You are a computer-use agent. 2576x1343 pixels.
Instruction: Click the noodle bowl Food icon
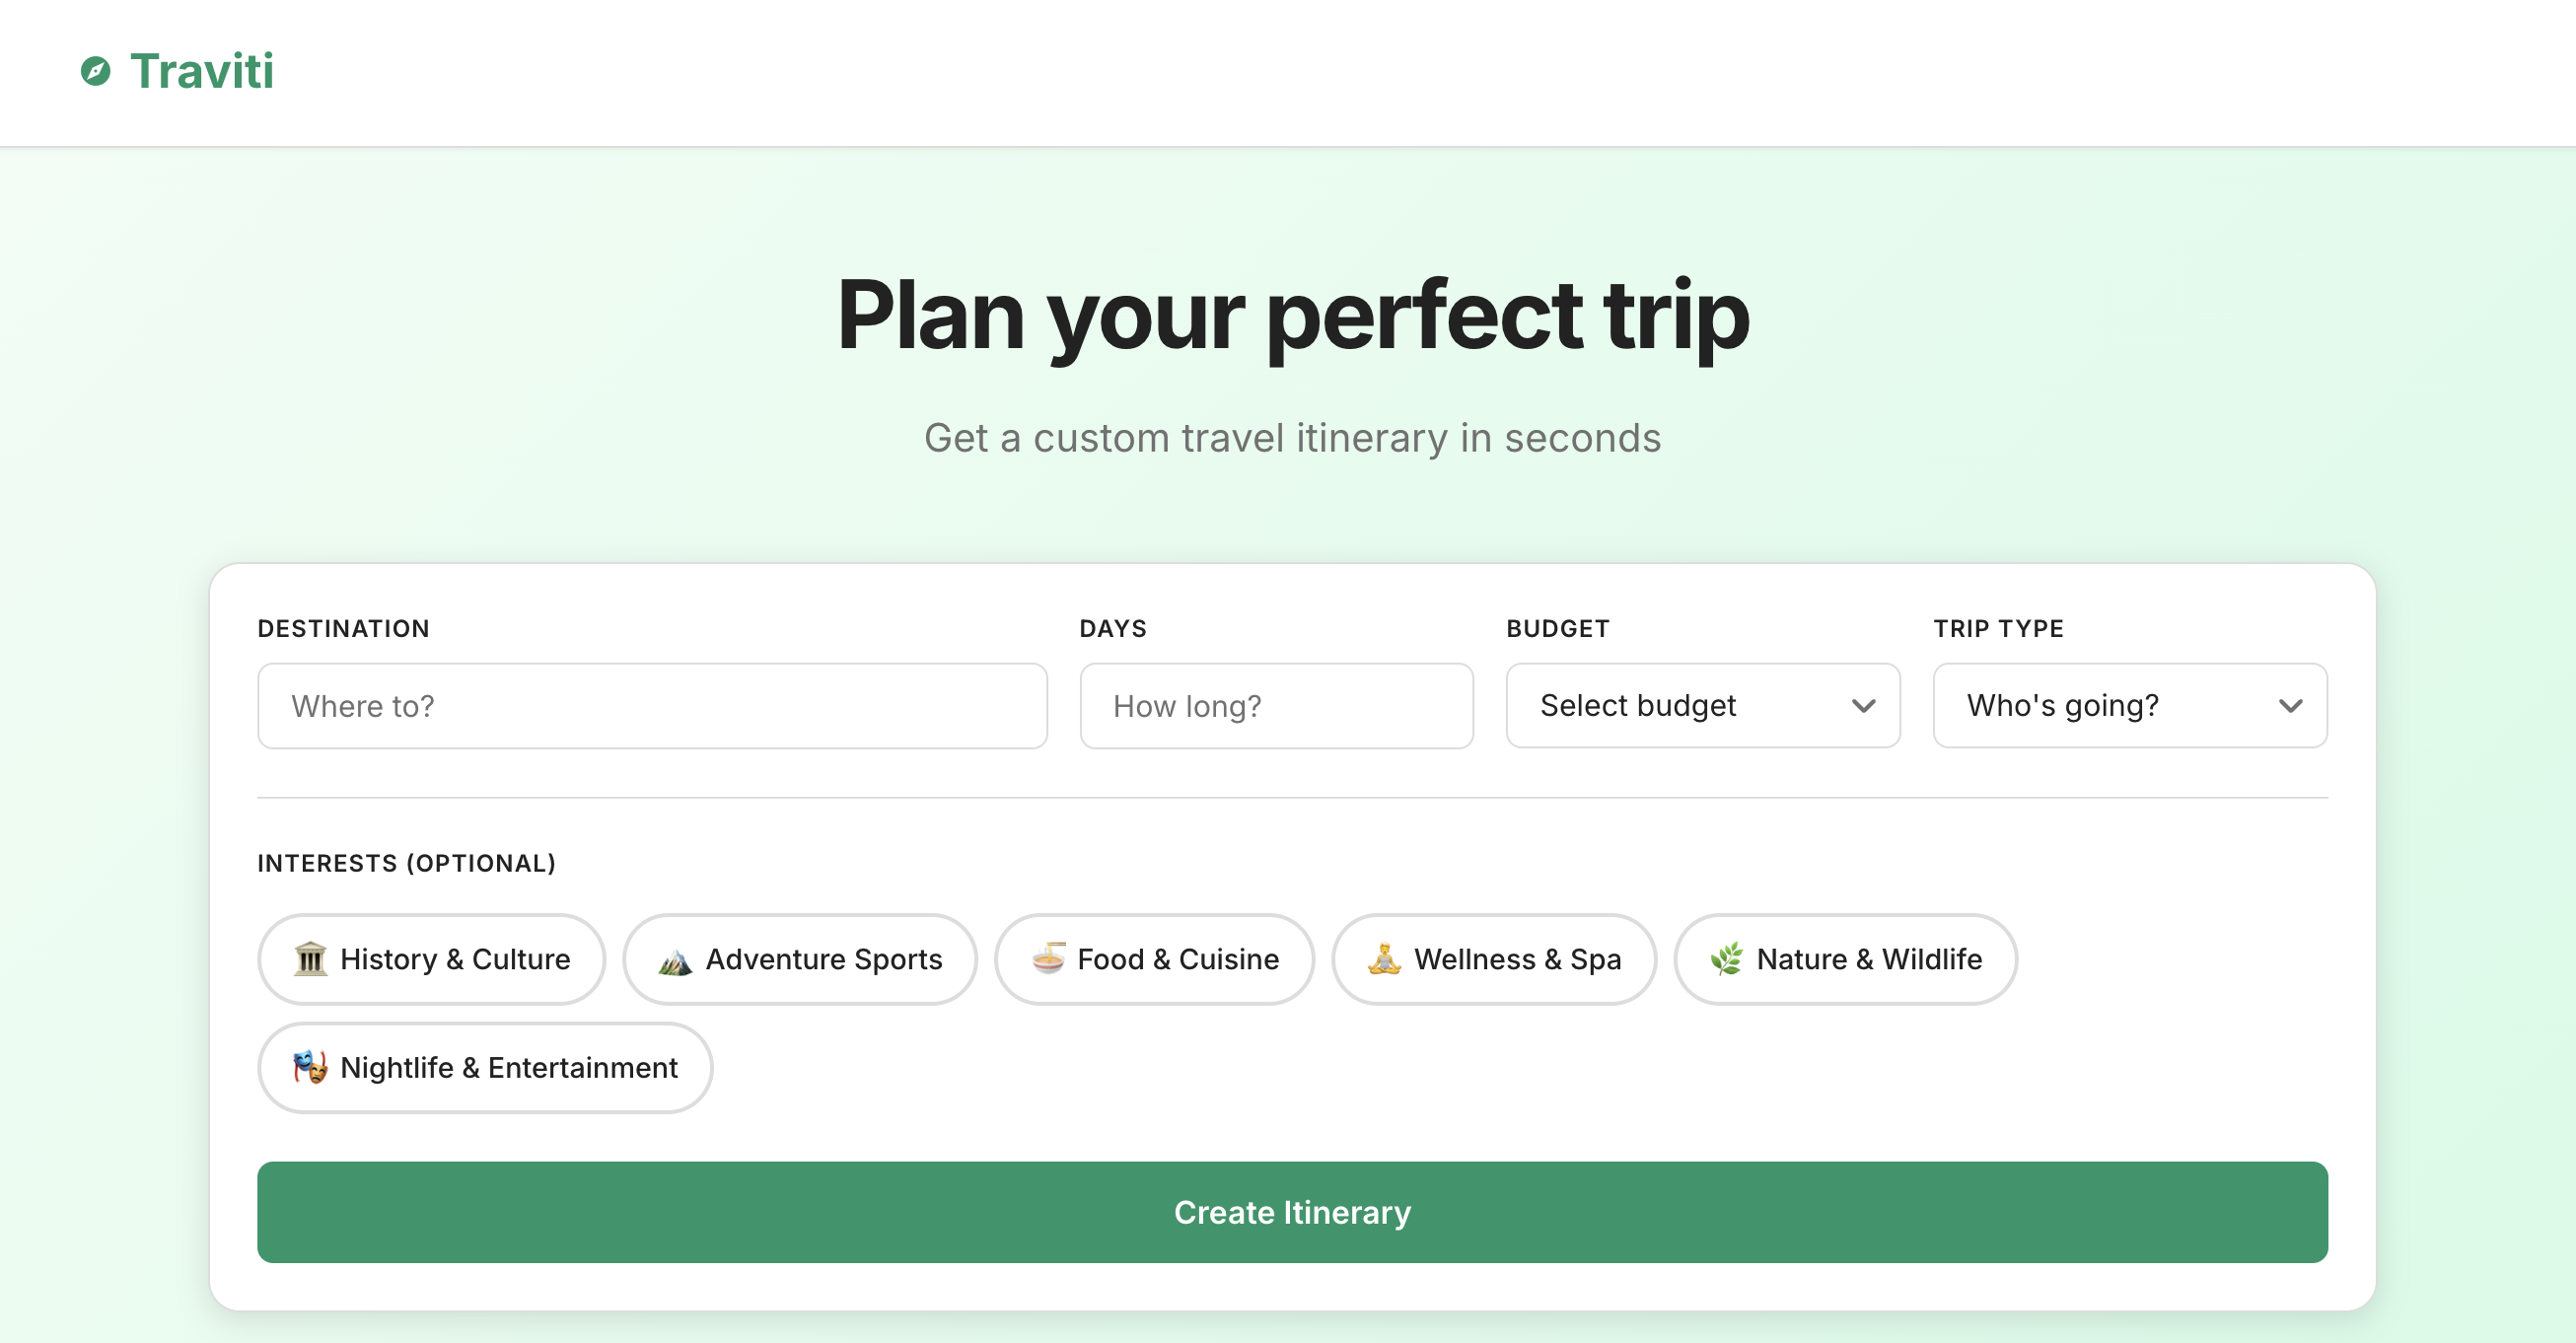pos(1048,958)
